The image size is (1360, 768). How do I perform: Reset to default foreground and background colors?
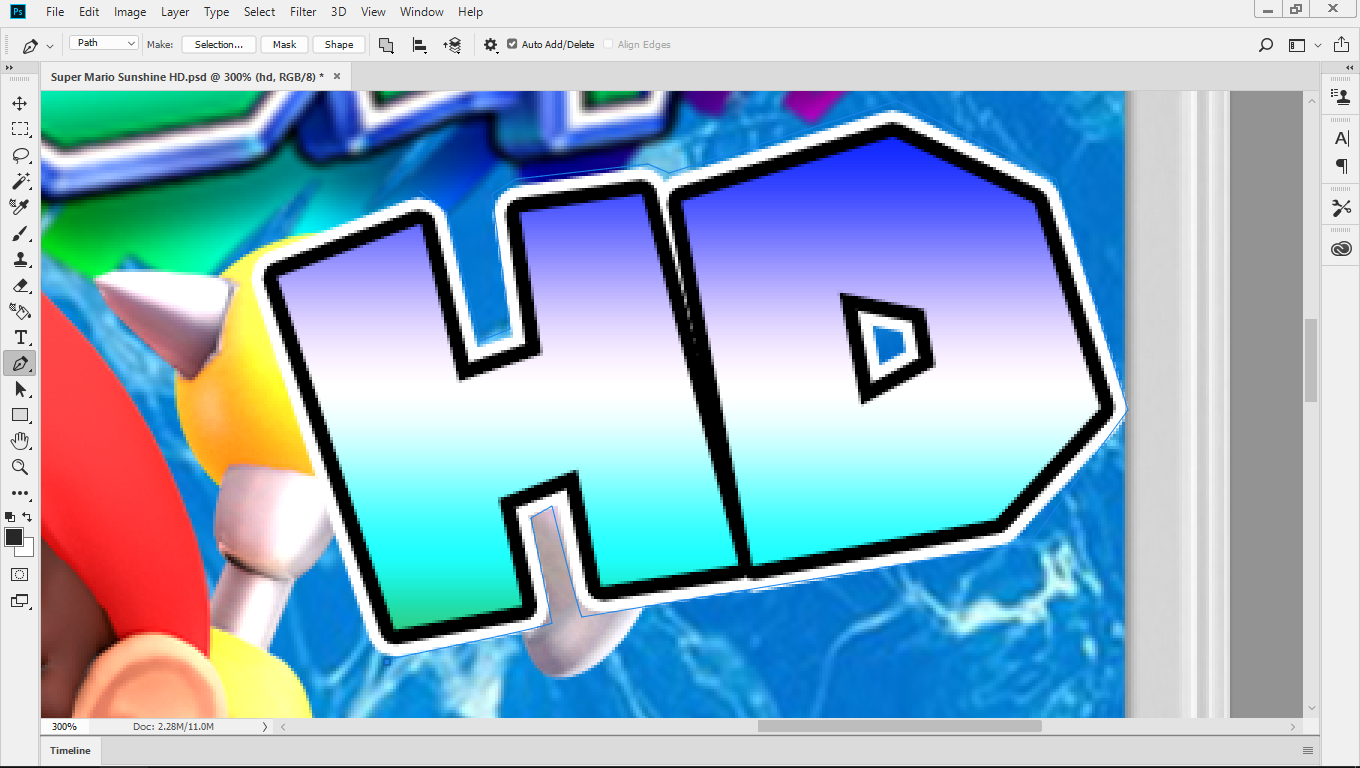pyautogui.click(x=10, y=517)
